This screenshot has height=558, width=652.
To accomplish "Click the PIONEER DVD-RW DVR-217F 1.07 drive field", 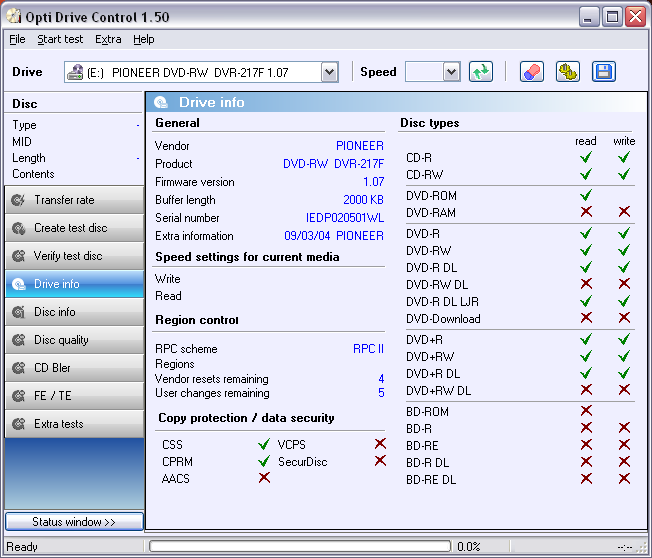I will pyautogui.click(x=201, y=72).
